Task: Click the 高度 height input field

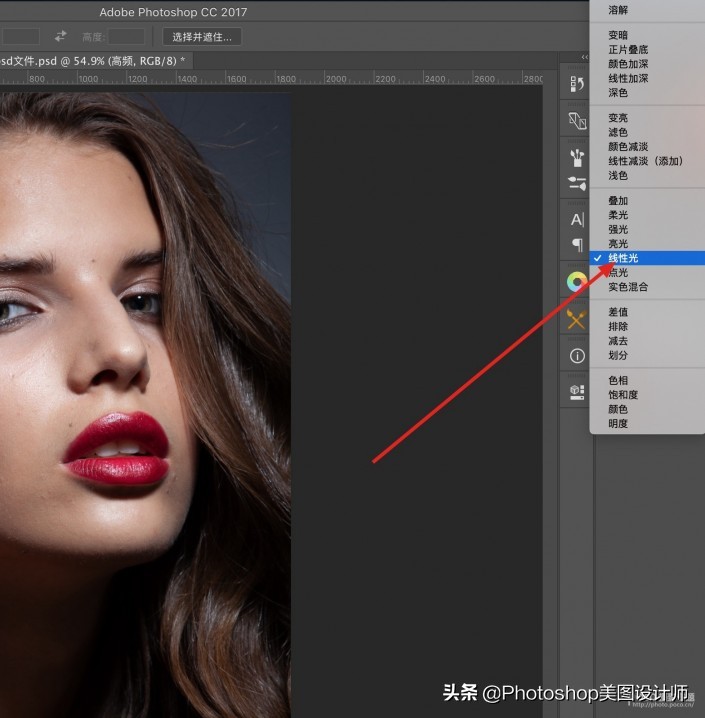Action: pyautogui.click(x=126, y=37)
